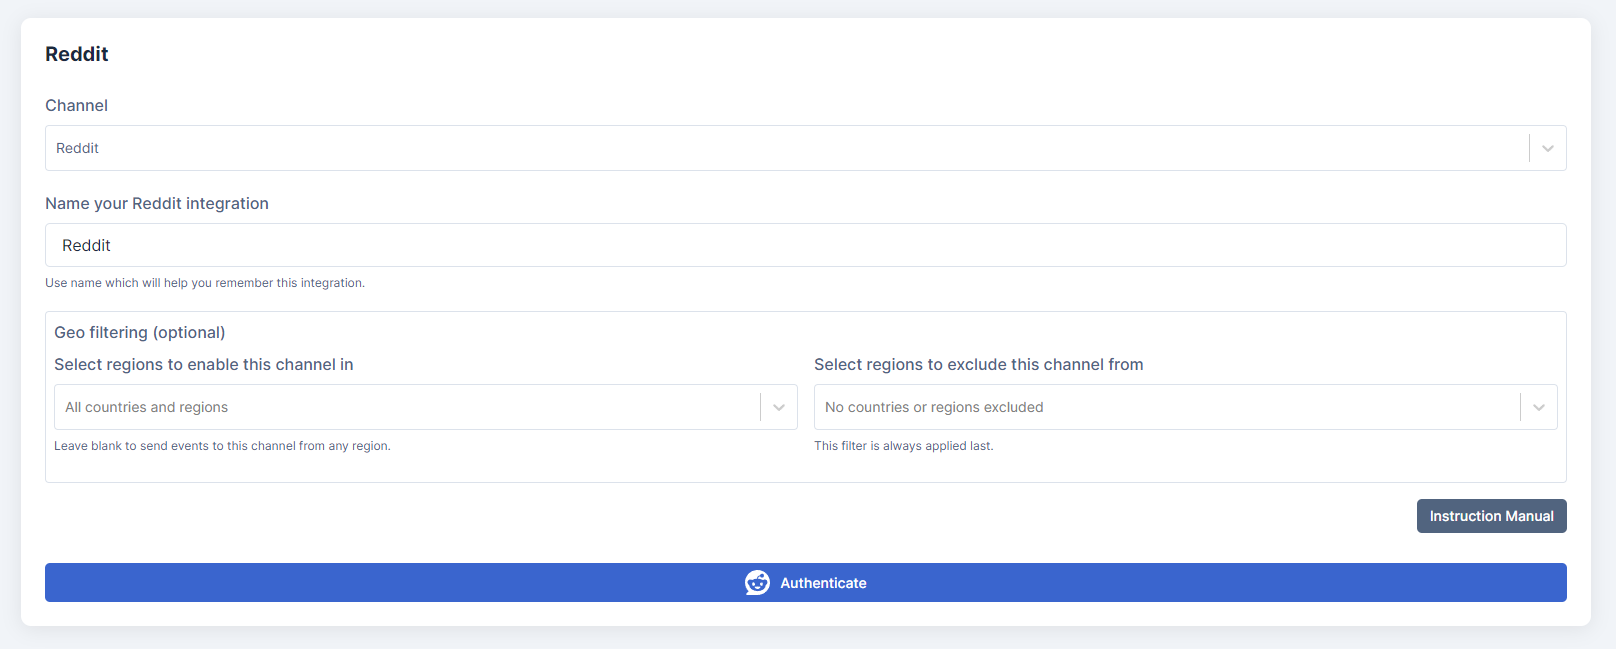Click the 'This filter is always applied last' note
Image resolution: width=1616 pixels, height=649 pixels.
(903, 446)
